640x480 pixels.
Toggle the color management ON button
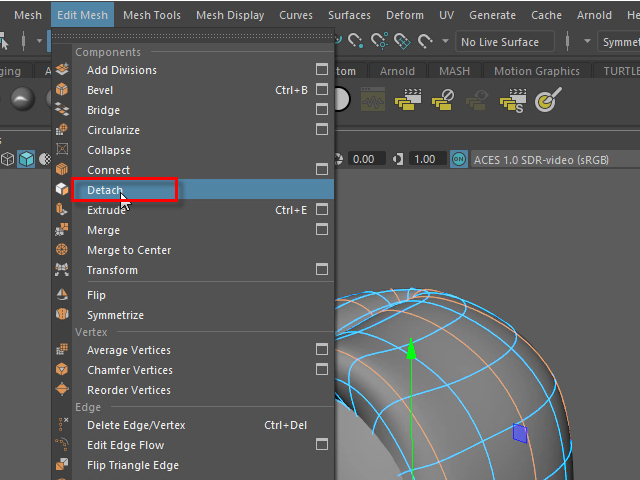pos(459,159)
